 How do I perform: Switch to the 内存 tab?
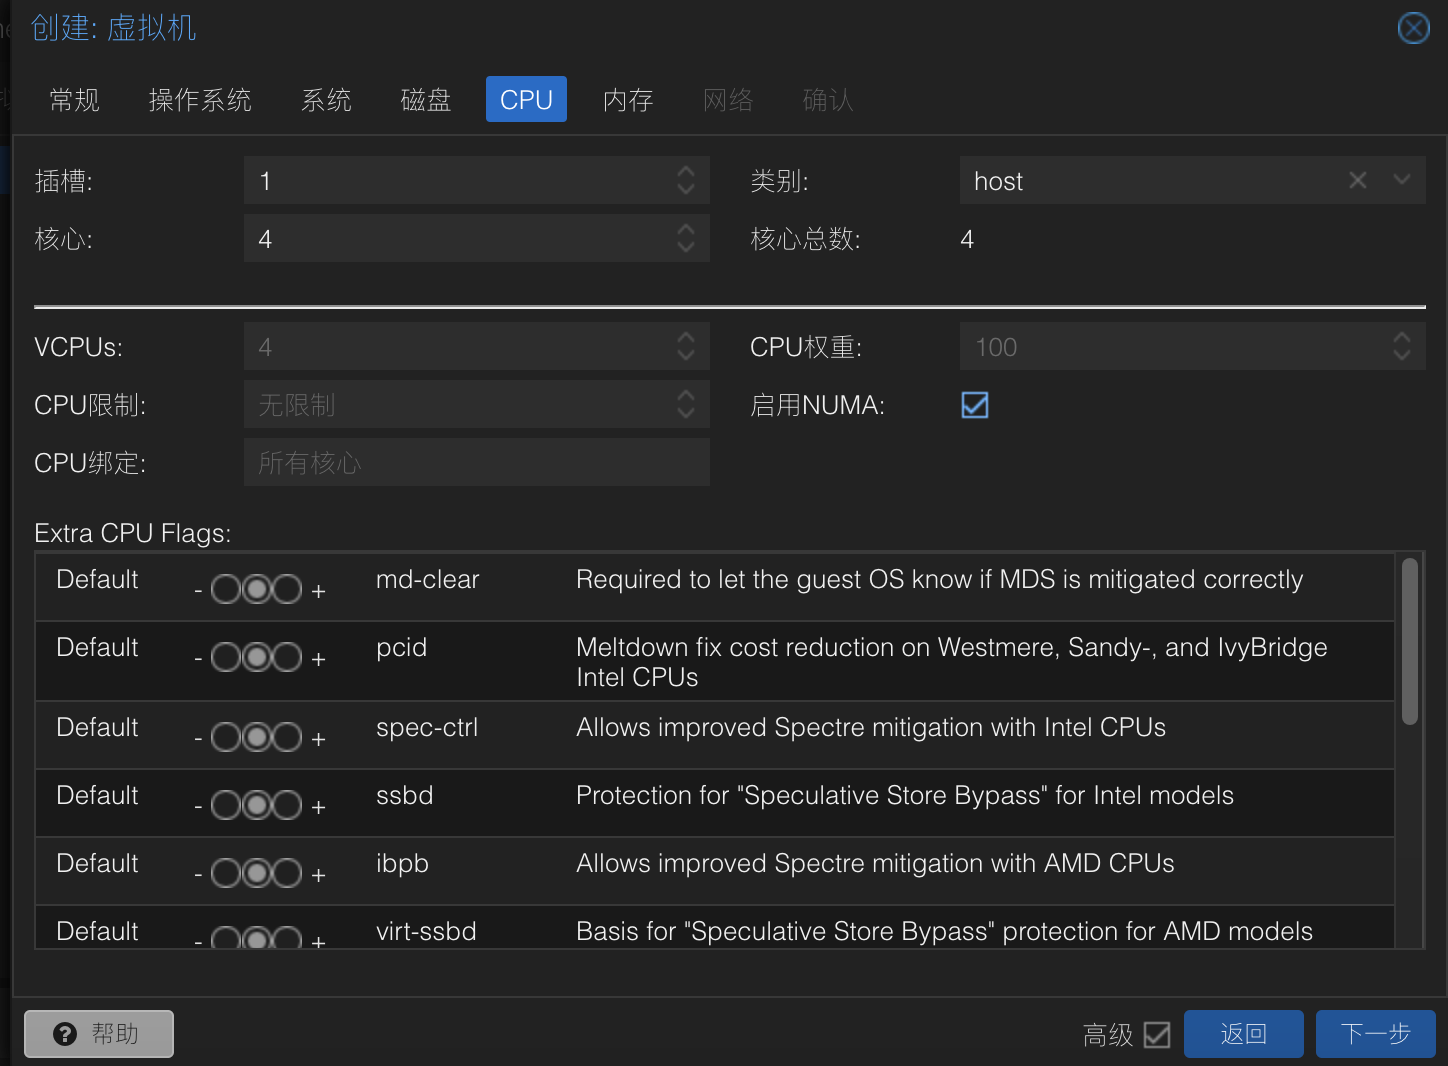(628, 99)
